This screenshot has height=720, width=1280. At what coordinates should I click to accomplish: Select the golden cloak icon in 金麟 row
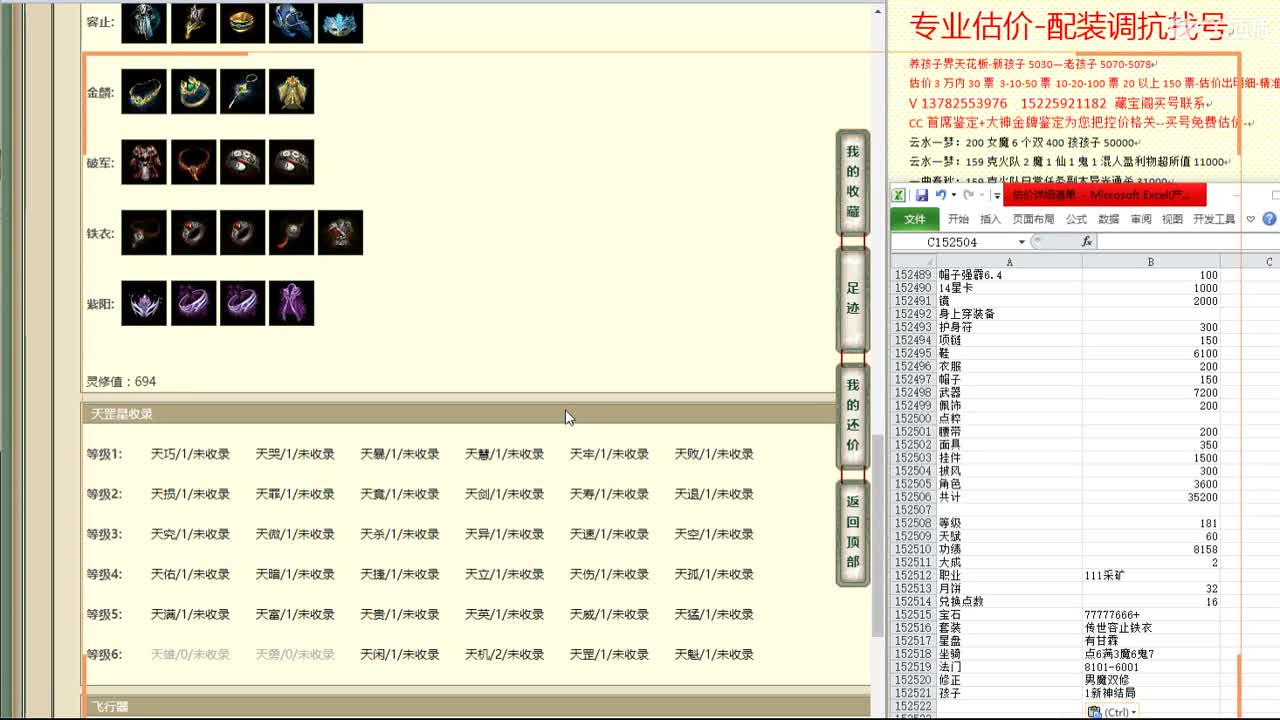click(x=291, y=92)
